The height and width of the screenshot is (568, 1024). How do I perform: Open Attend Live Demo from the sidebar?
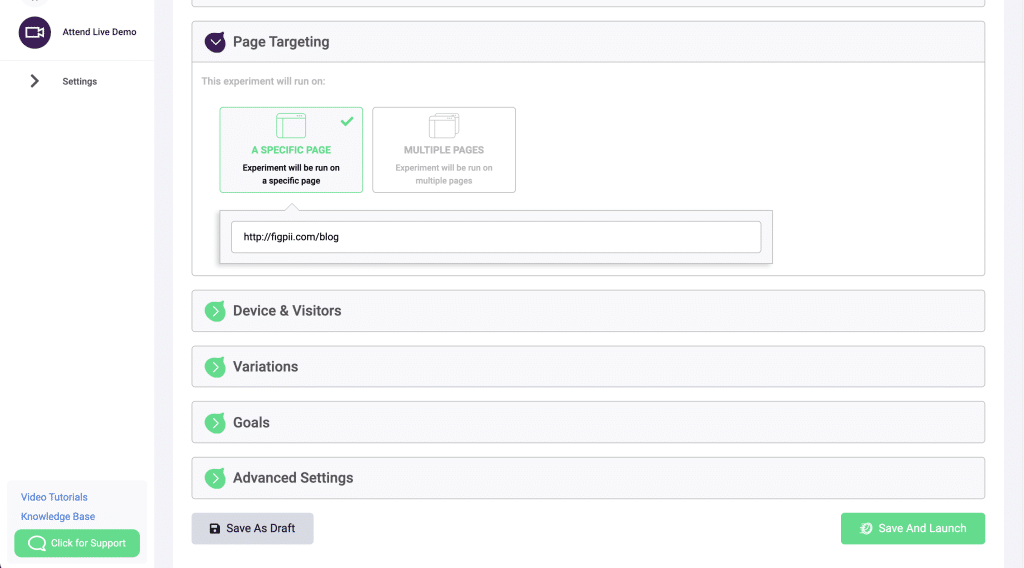[x=99, y=32]
